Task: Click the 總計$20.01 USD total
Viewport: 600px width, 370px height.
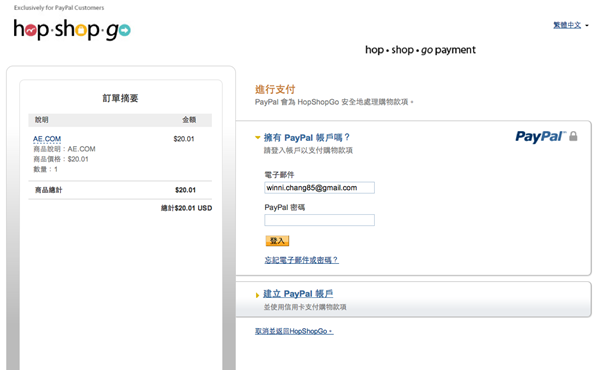Action: tap(186, 208)
